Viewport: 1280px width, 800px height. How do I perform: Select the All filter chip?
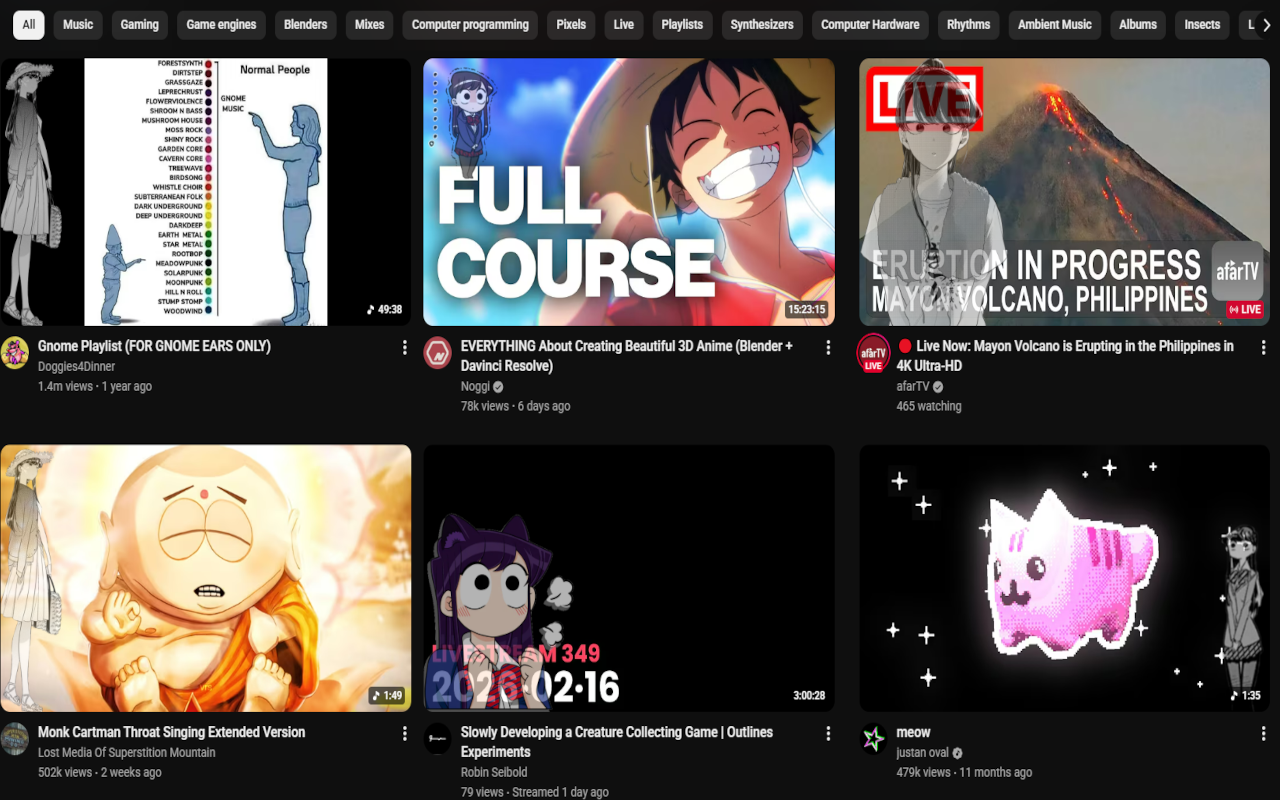click(x=29, y=25)
